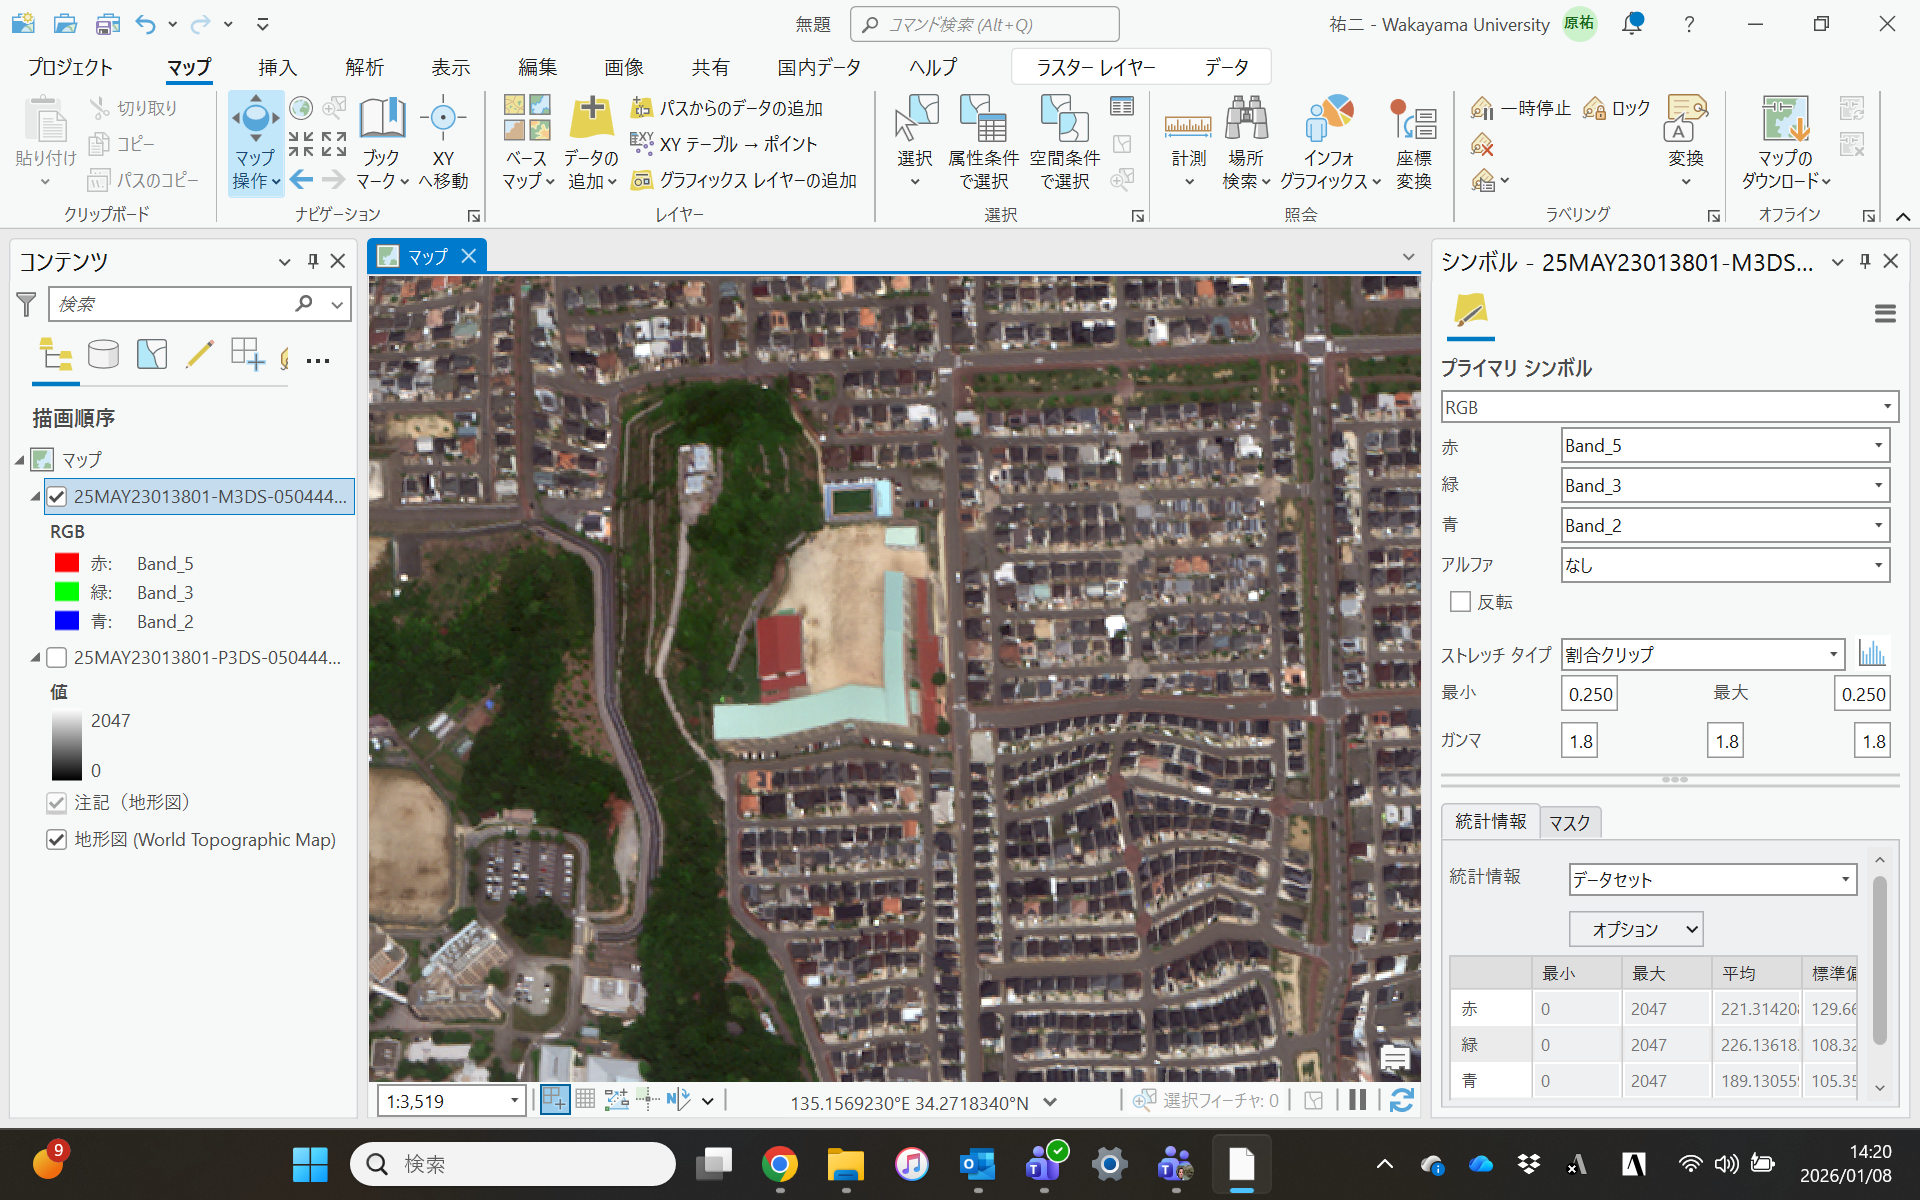Viewport: 1920px width, 1200px height.
Task: Switch to the マスク tab
Action: click(x=1569, y=823)
